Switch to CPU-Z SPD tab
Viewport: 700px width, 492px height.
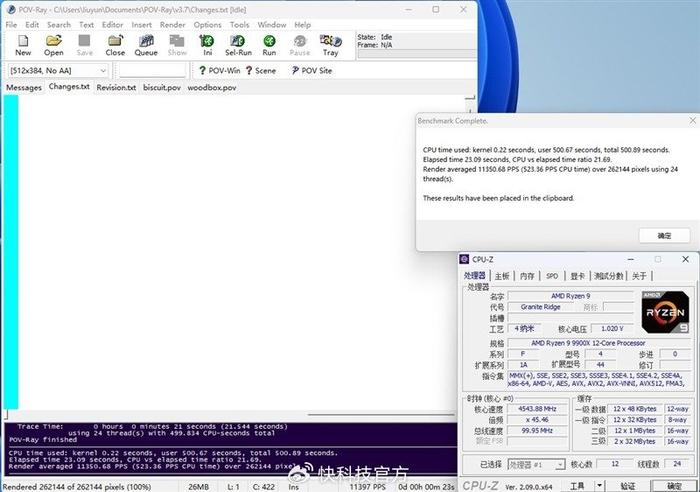[552, 276]
